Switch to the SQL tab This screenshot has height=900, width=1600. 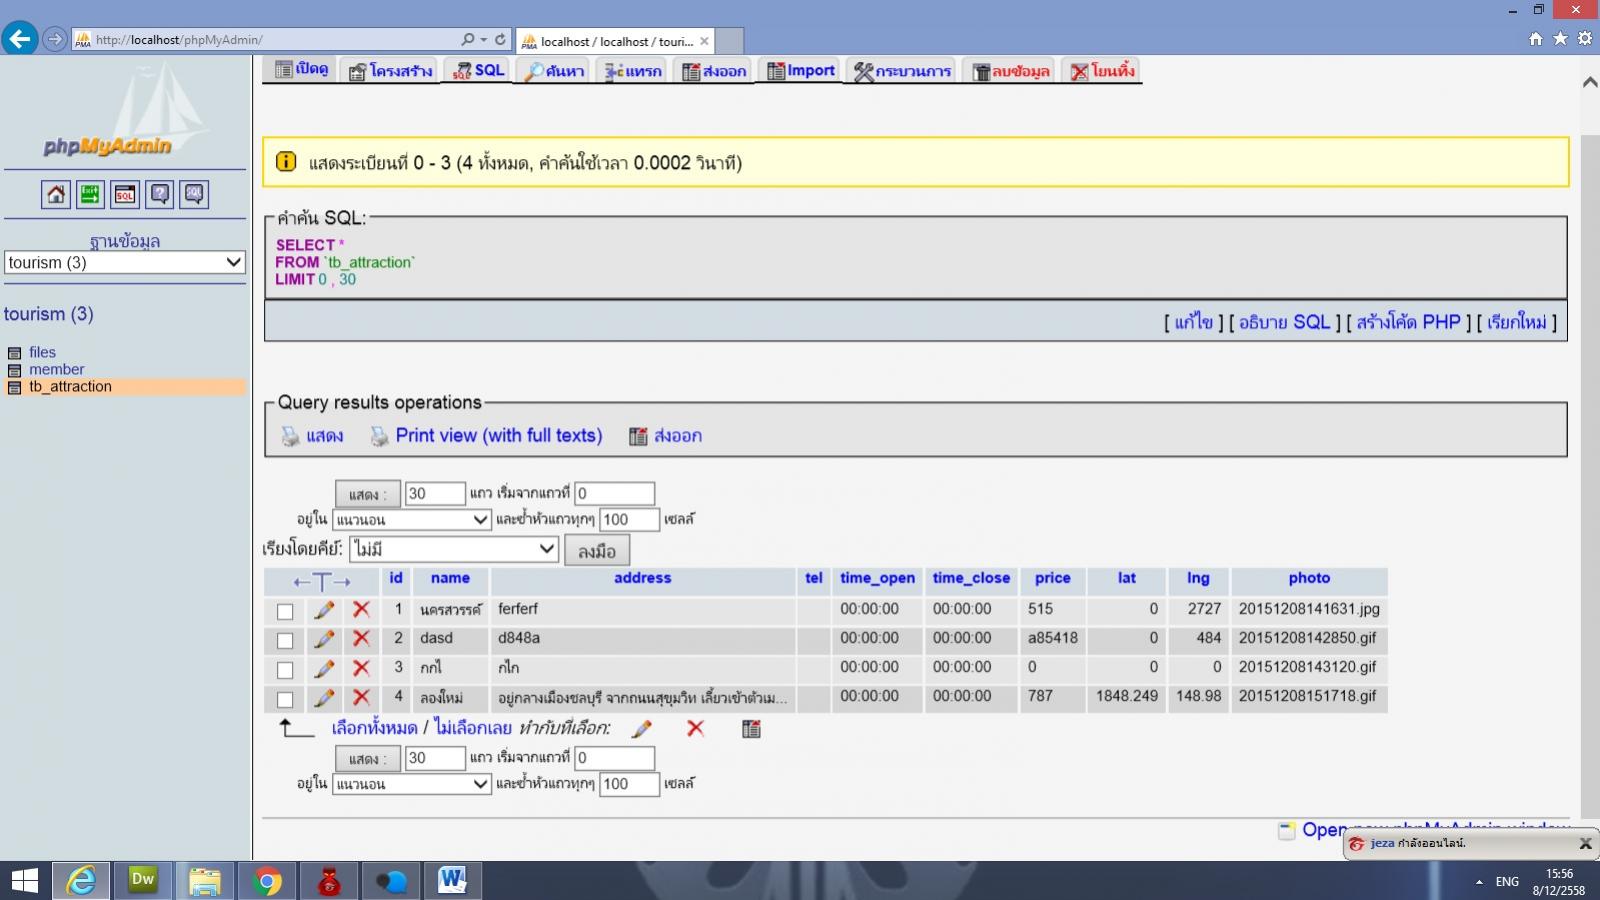(x=479, y=70)
